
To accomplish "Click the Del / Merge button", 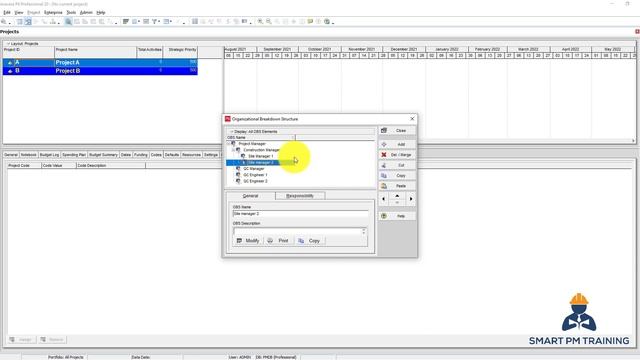I will click(x=397, y=155).
